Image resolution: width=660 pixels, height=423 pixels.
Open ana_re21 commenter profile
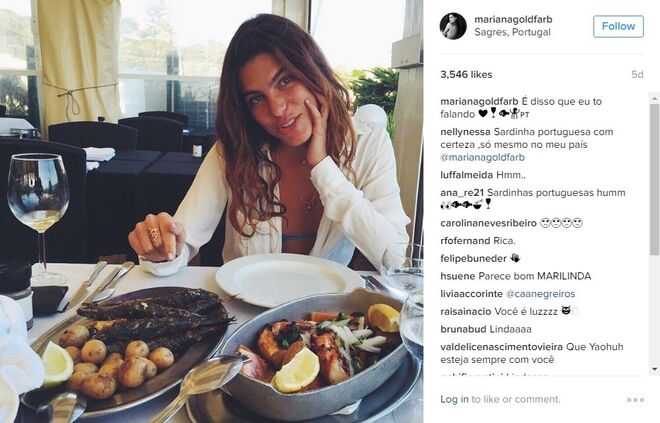point(462,193)
